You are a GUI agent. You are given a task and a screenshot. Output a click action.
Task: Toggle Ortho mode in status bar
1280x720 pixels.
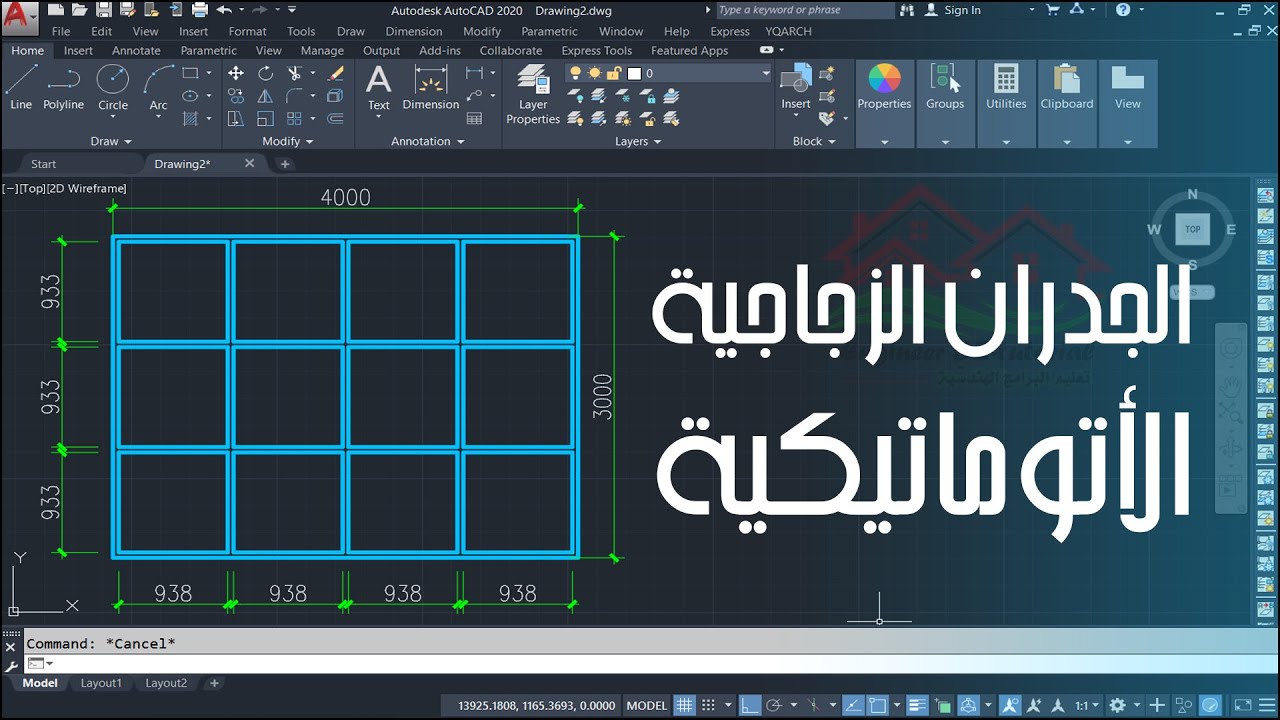click(749, 705)
